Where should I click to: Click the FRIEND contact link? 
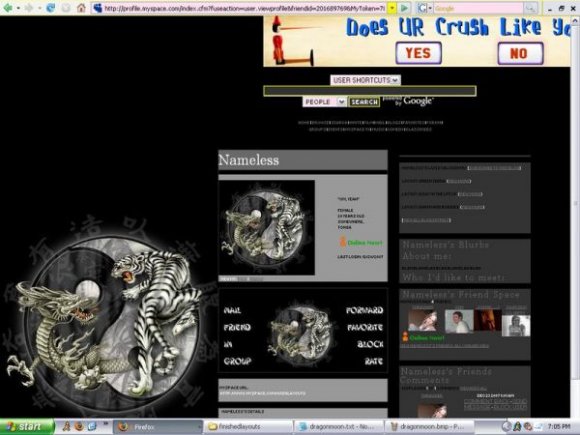pyautogui.click(x=237, y=327)
